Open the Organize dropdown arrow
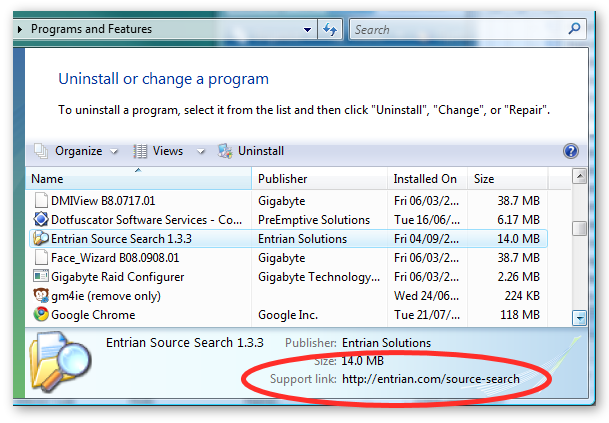Screen dimensions: 609x423 point(113,151)
